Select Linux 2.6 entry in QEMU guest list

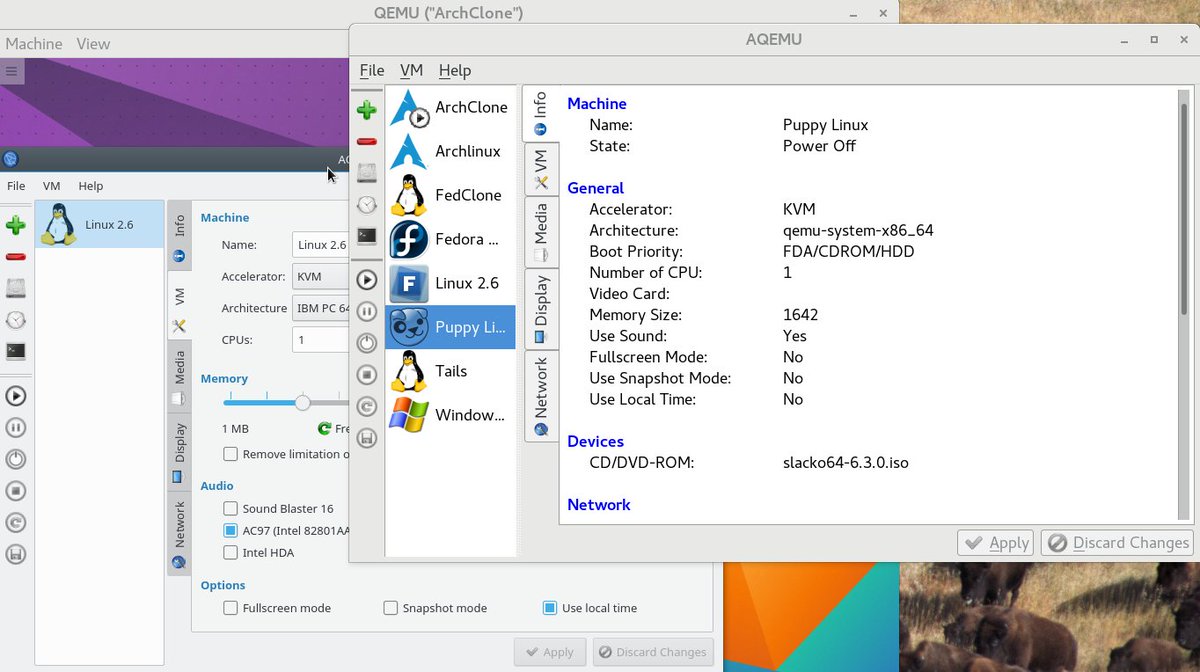(99, 224)
